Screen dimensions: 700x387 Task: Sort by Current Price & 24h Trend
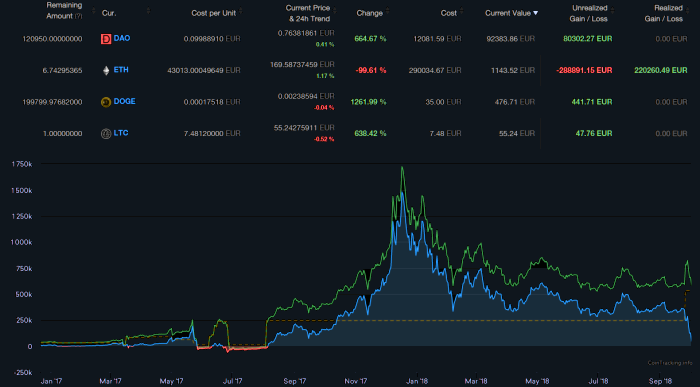pyautogui.click(x=309, y=13)
